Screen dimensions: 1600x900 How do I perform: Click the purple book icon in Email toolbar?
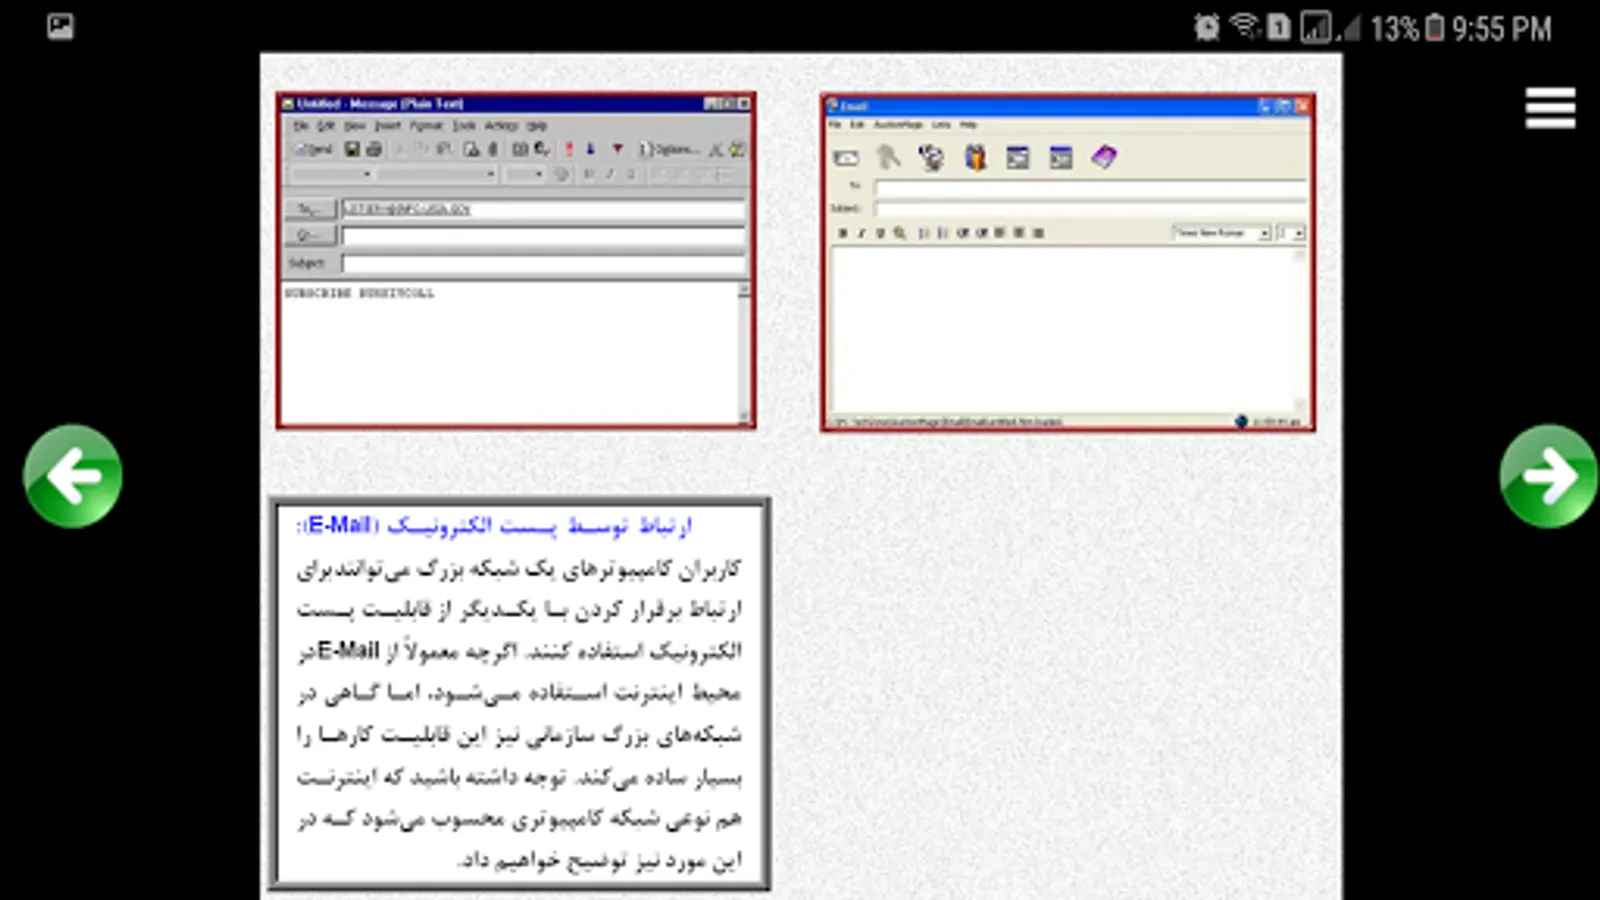[x=1104, y=157]
